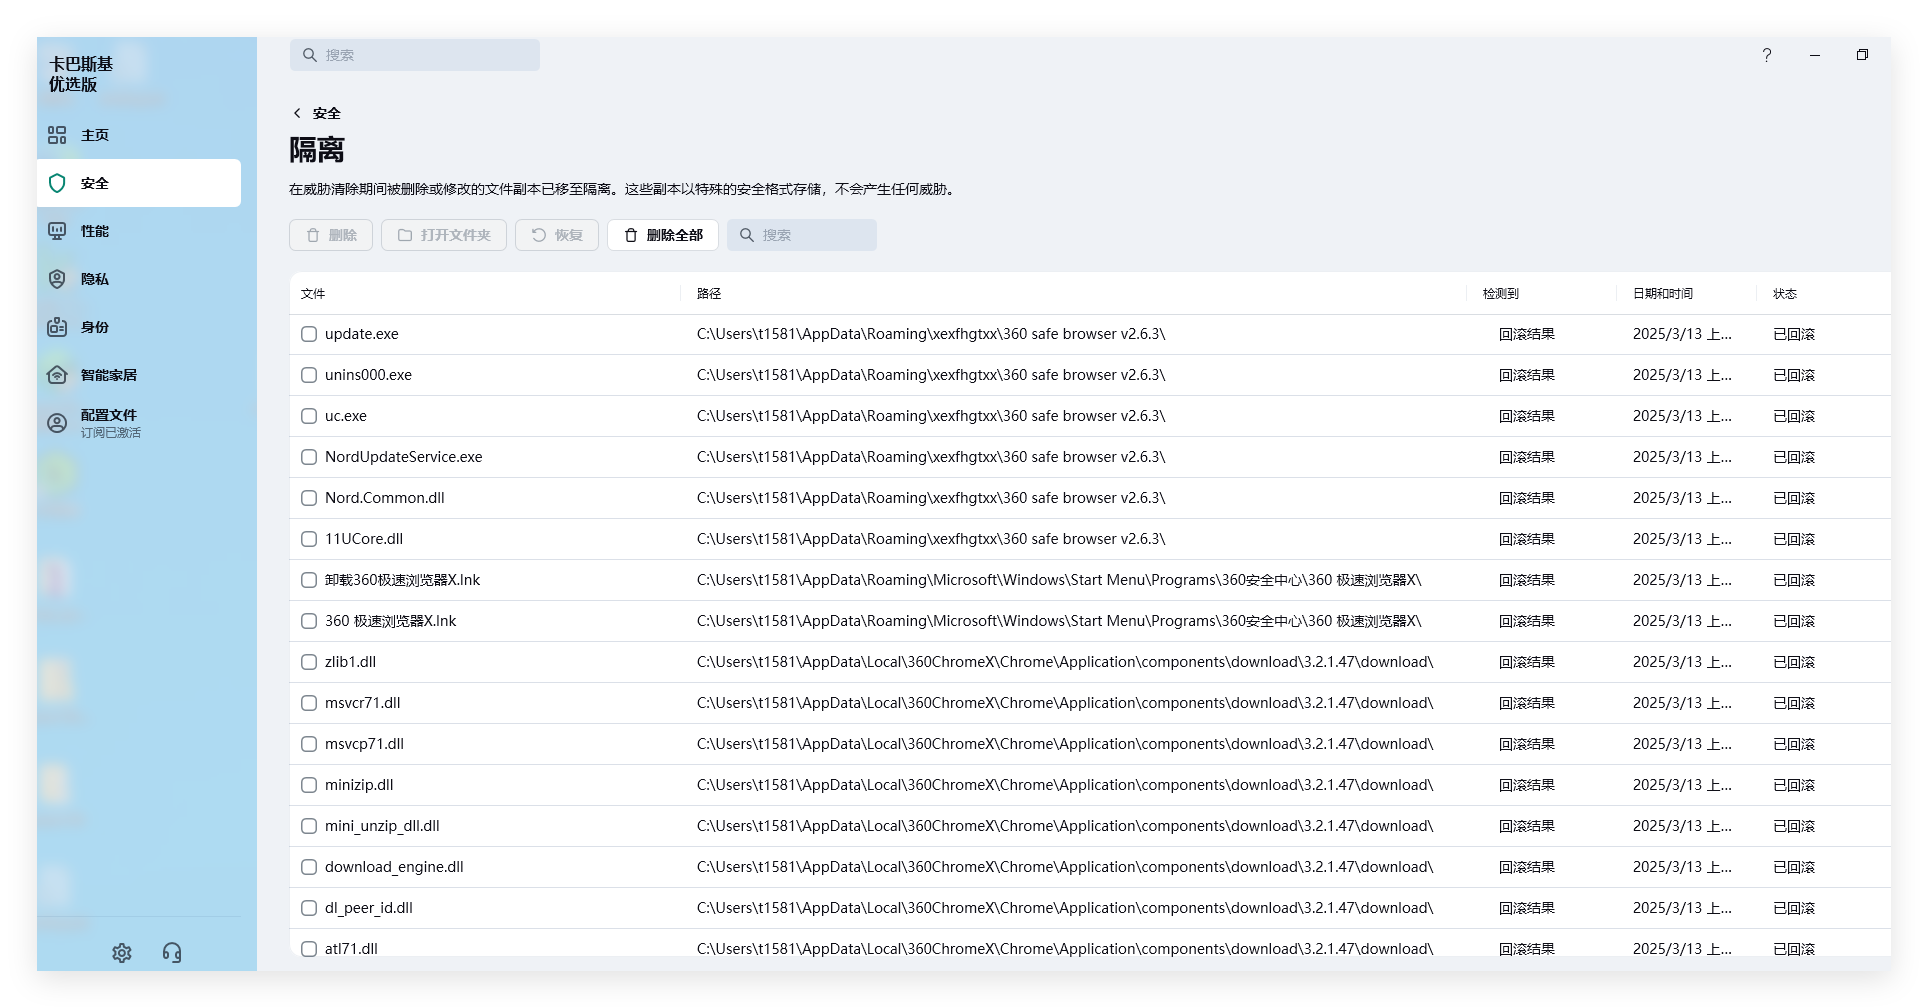Tick the minizip.dll checkbox
This screenshot has height=1008, width=1928.
[x=309, y=785]
